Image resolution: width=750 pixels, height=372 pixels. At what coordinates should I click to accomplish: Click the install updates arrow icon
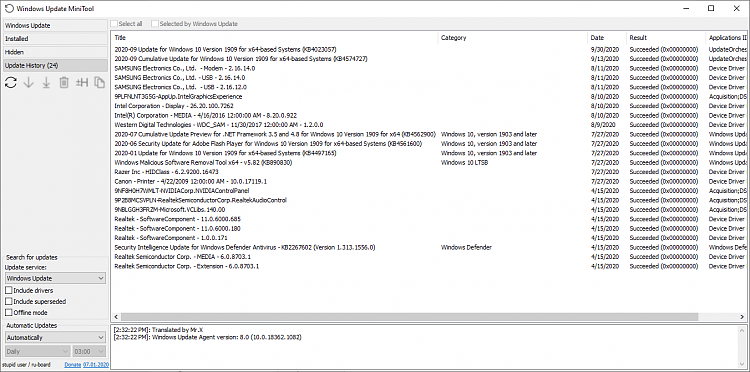46,83
